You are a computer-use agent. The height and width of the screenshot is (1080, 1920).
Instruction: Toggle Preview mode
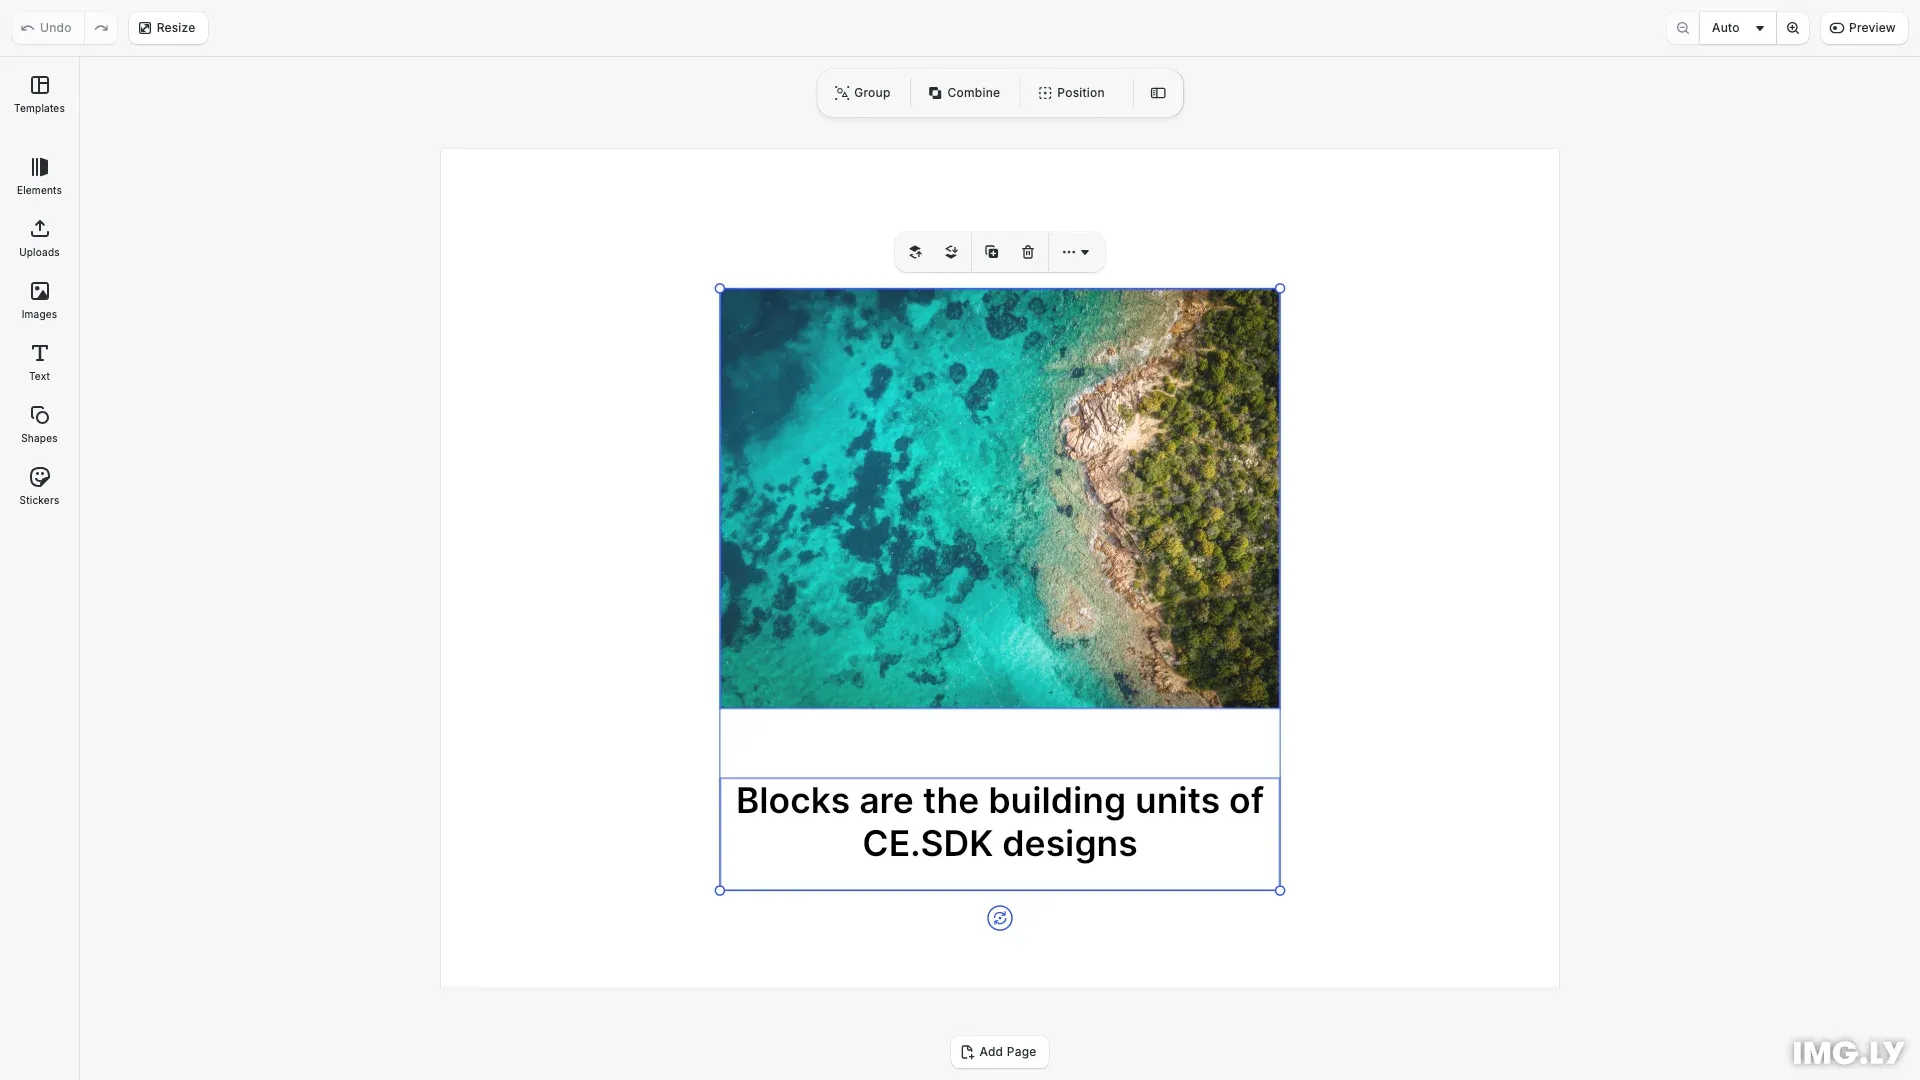(1863, 27)
